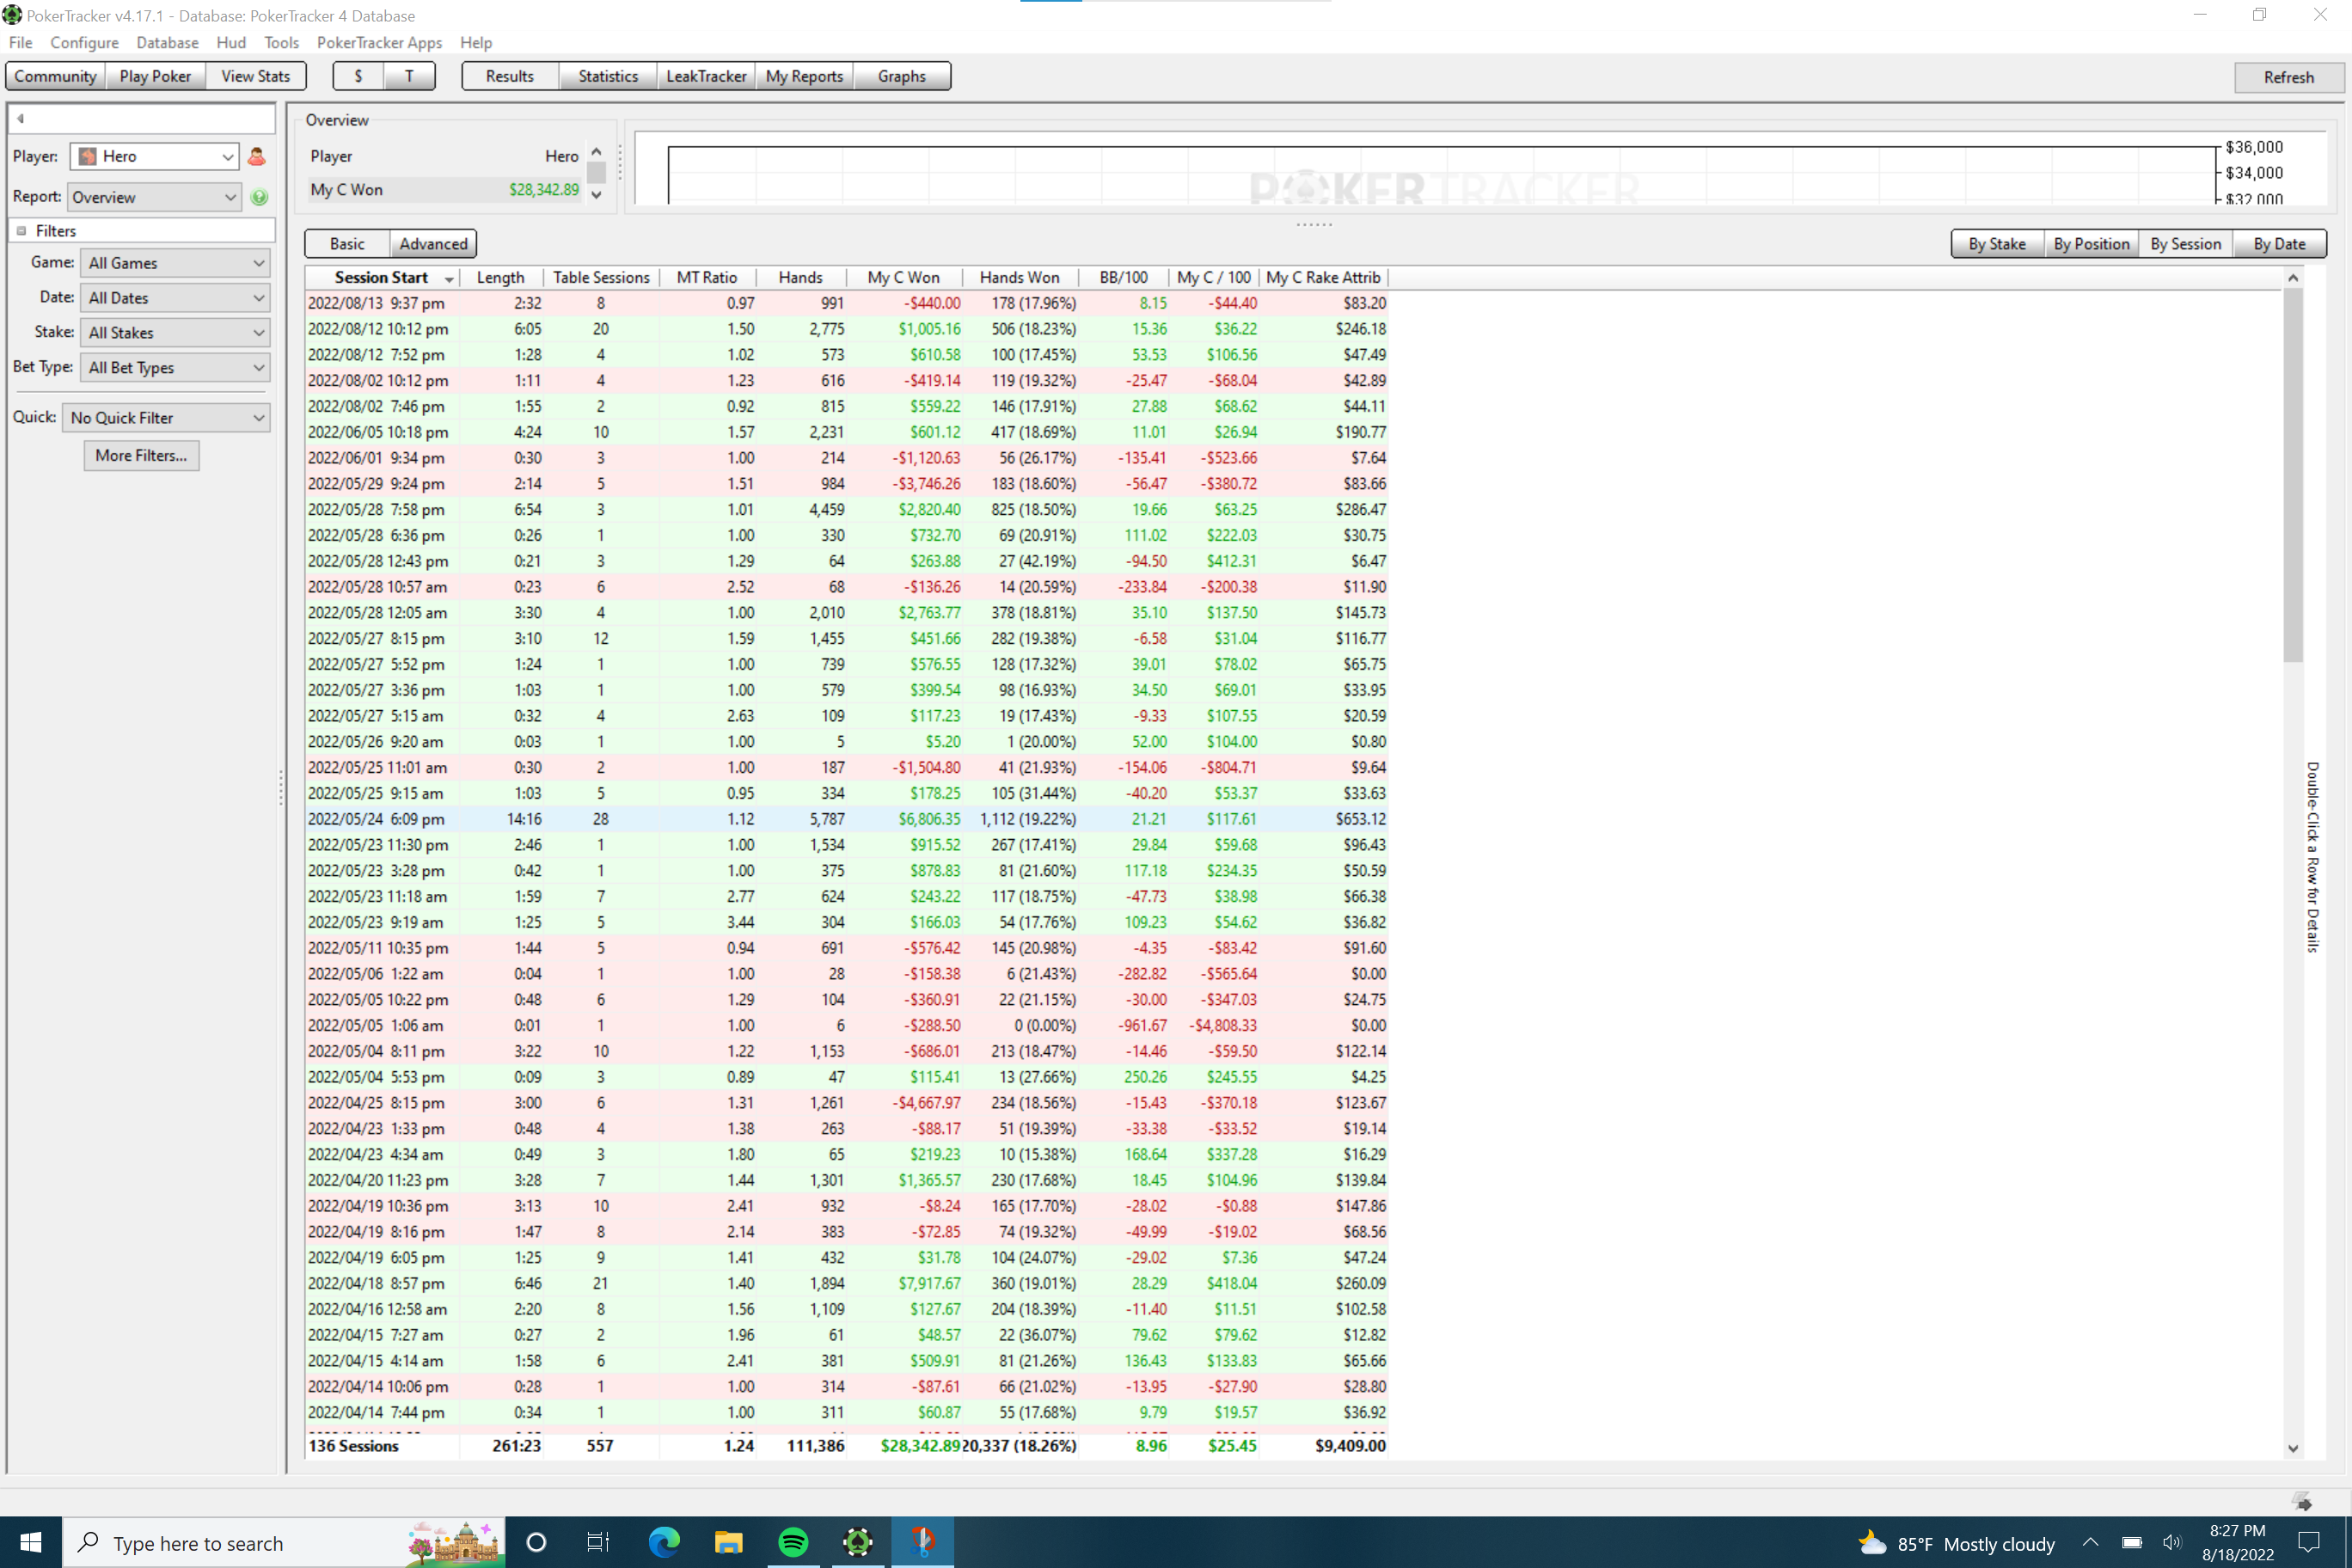Click the More Filters button
2352x1568 pixels.
141,456
